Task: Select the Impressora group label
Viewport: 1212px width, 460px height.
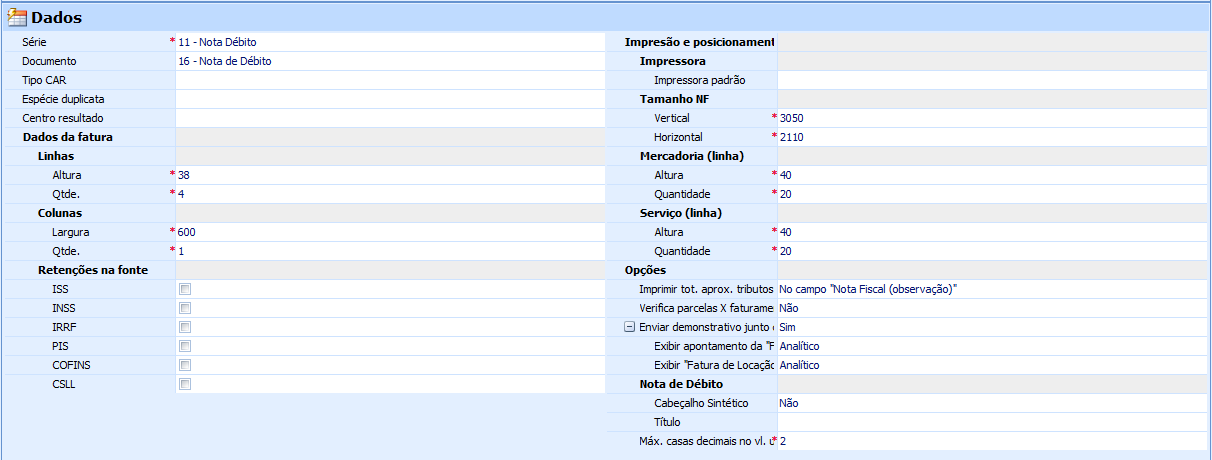Action: [673, 61]
